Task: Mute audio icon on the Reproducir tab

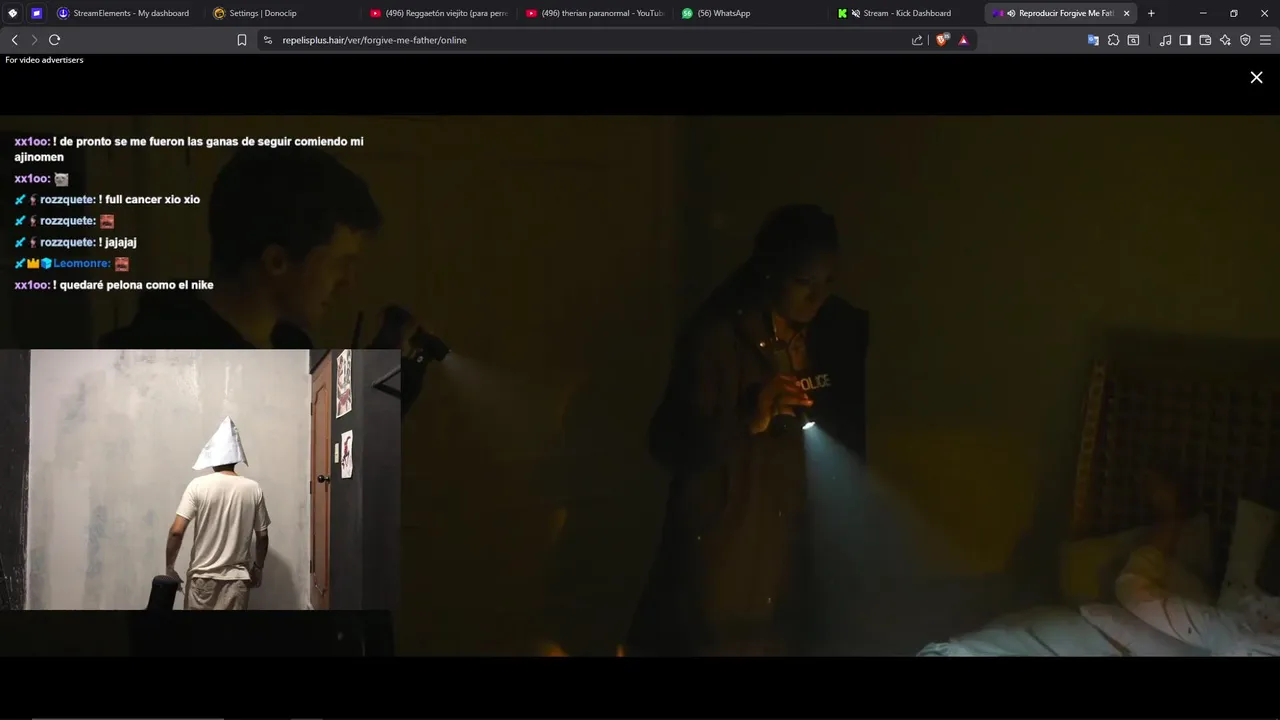Action: 1011,13
